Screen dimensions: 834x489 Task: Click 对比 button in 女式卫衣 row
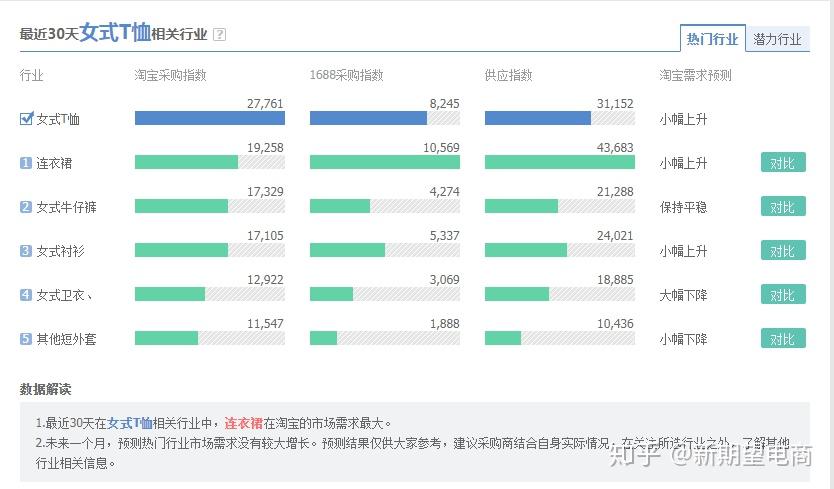(783, 295)
